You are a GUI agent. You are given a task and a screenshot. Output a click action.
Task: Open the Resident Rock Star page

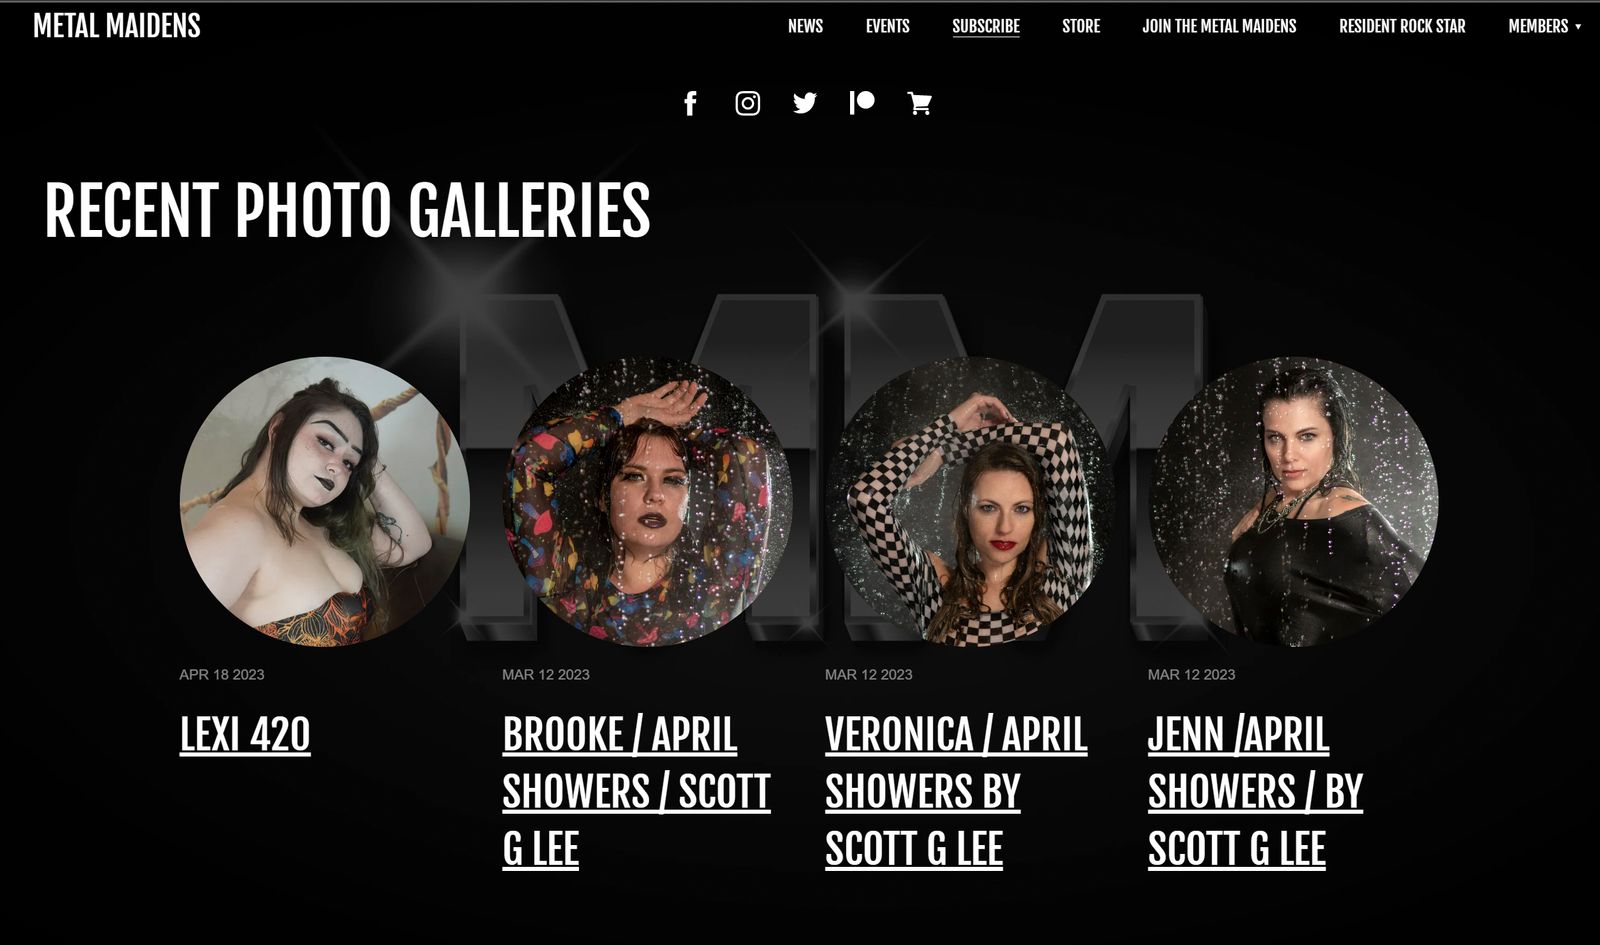coord(1402,26)
